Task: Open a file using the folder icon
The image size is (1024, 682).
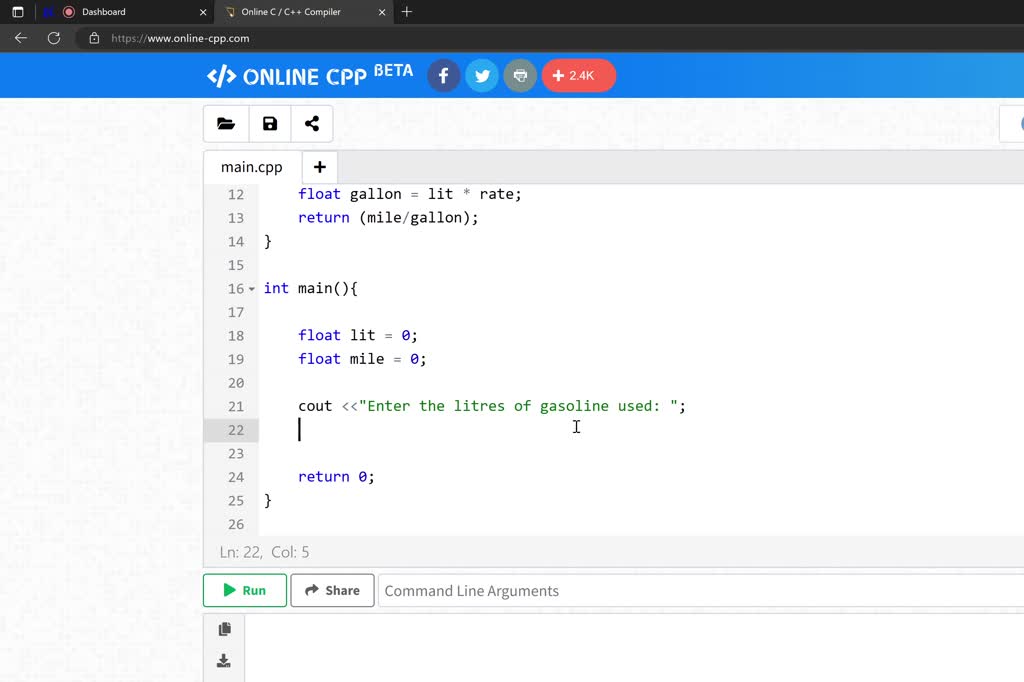Action: point(225,123)
